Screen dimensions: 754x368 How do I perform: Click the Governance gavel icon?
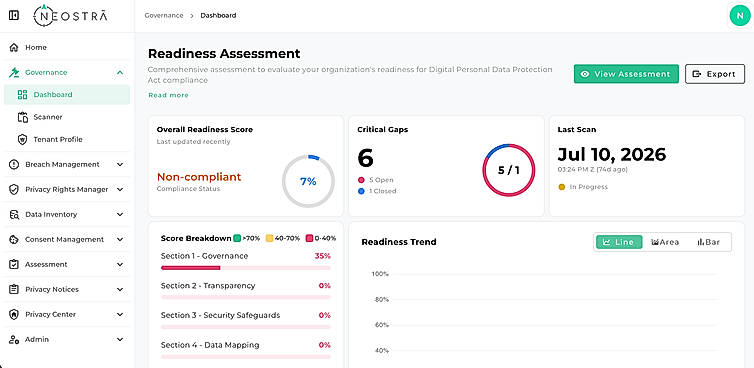pos(14,73)
